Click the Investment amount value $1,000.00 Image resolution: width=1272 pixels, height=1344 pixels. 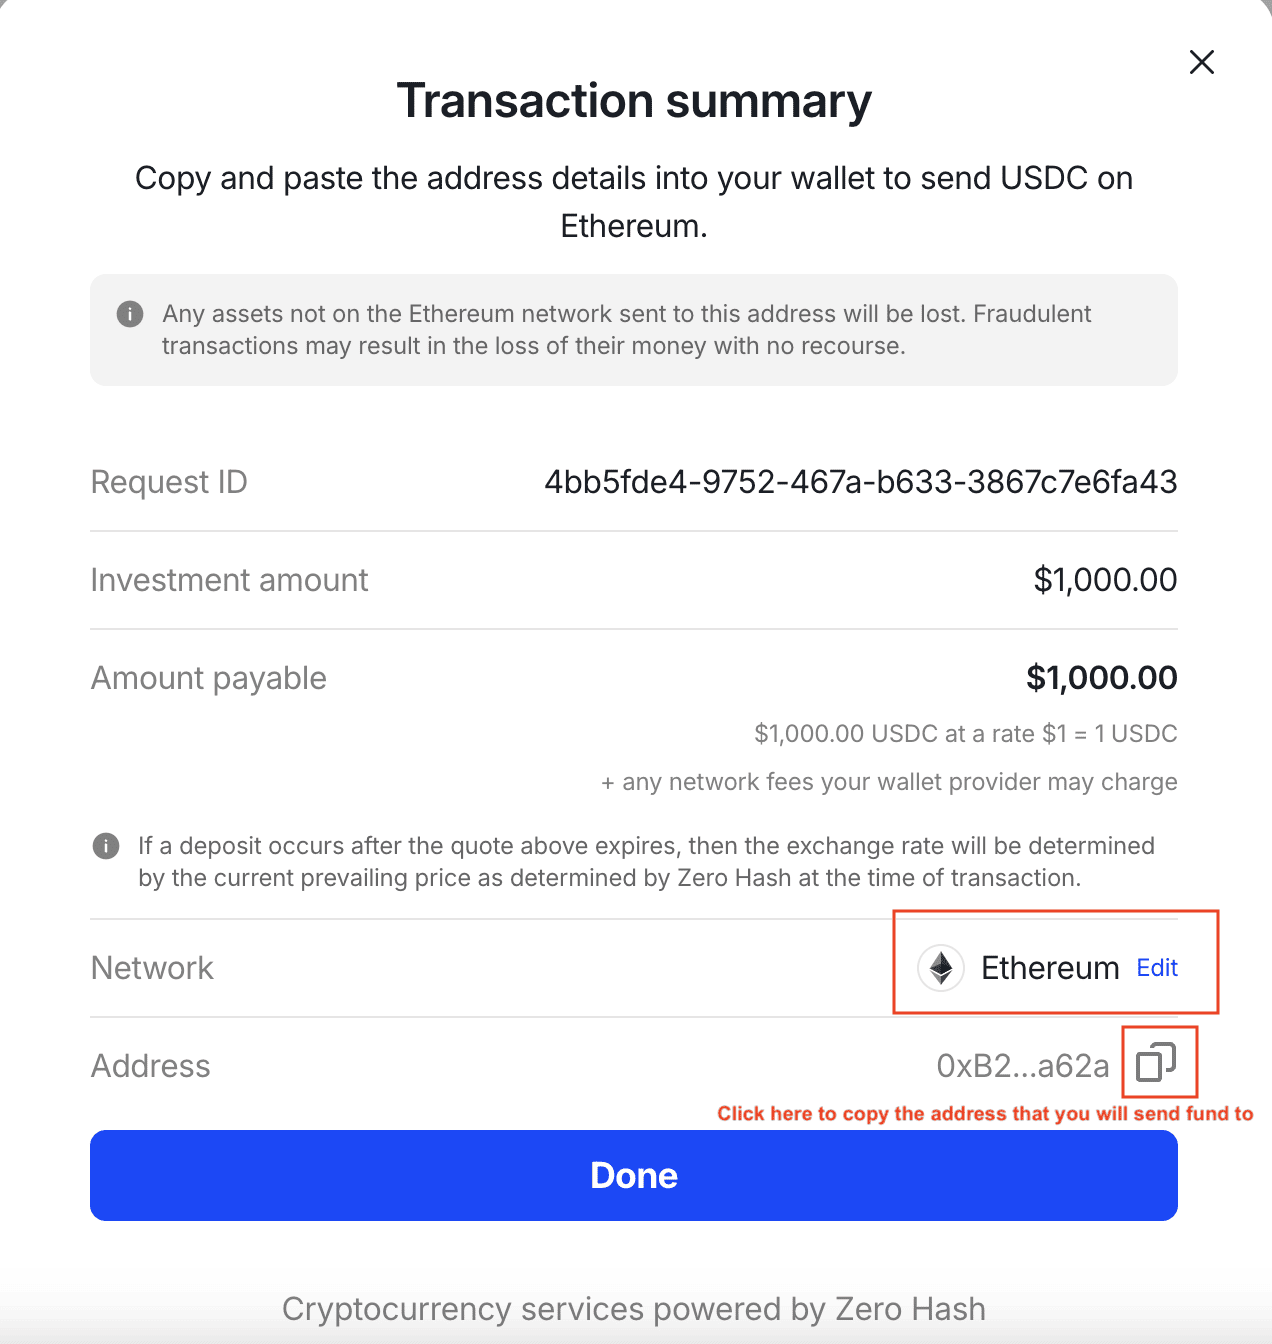click(x=1105, y=580)
